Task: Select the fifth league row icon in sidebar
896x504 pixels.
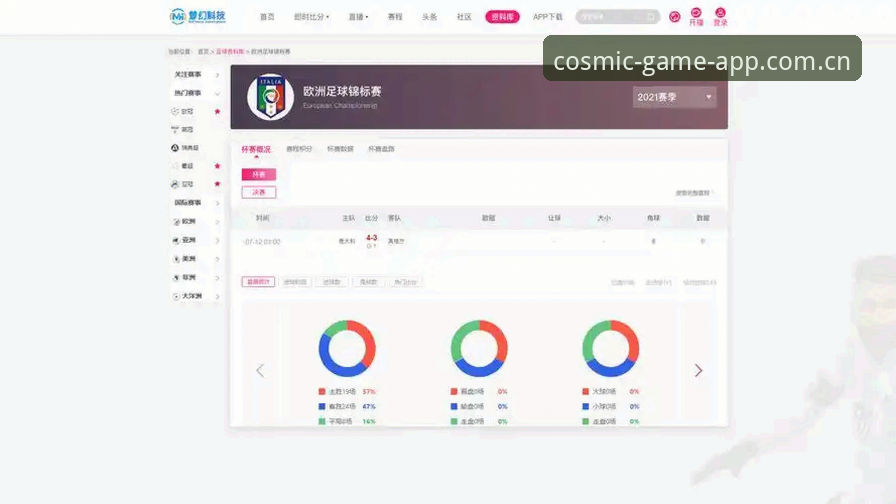Action: [175, 185]
